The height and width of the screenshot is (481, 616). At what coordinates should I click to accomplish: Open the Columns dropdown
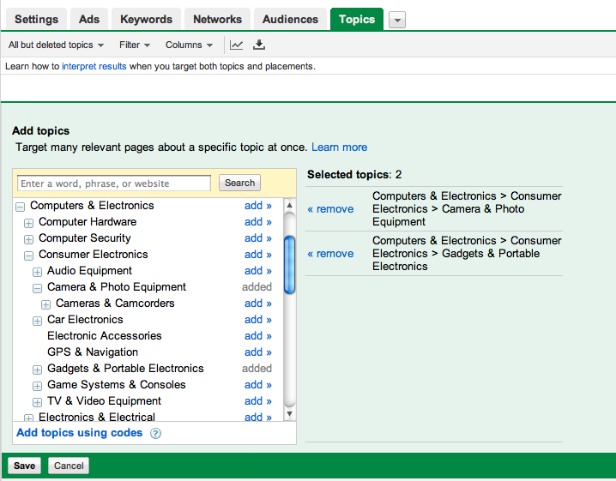189,45
